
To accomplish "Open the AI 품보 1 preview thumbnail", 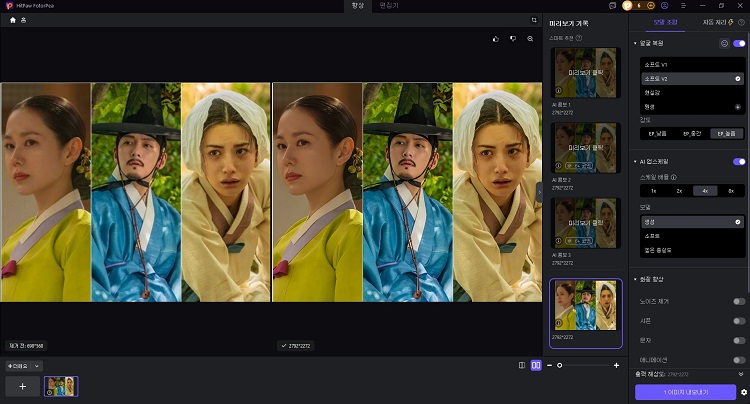I will 585,72.
